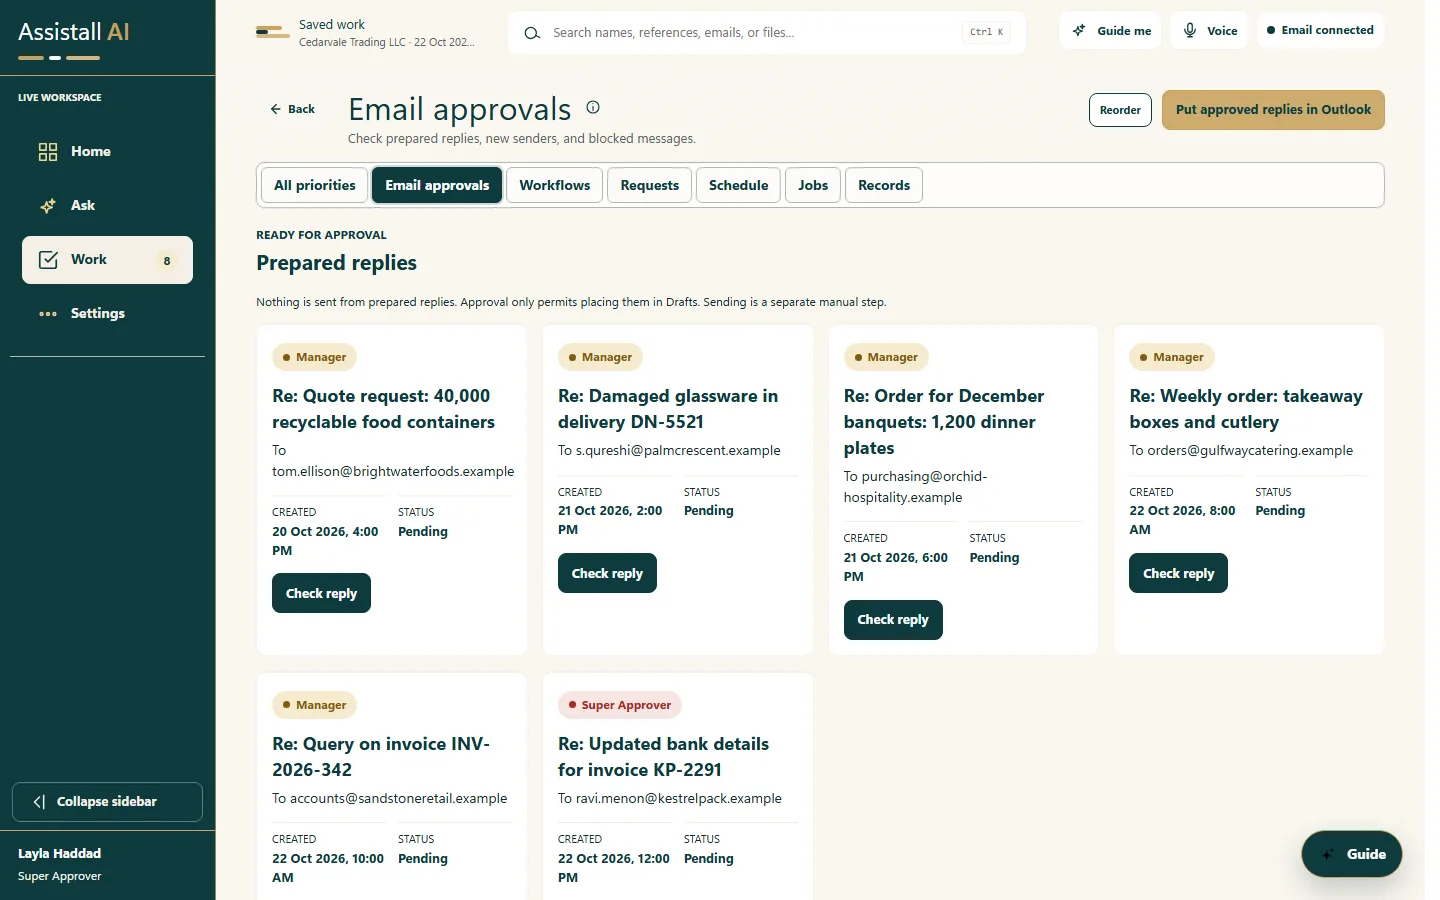Click the magnifier icon in search bar

coord(532,33)
